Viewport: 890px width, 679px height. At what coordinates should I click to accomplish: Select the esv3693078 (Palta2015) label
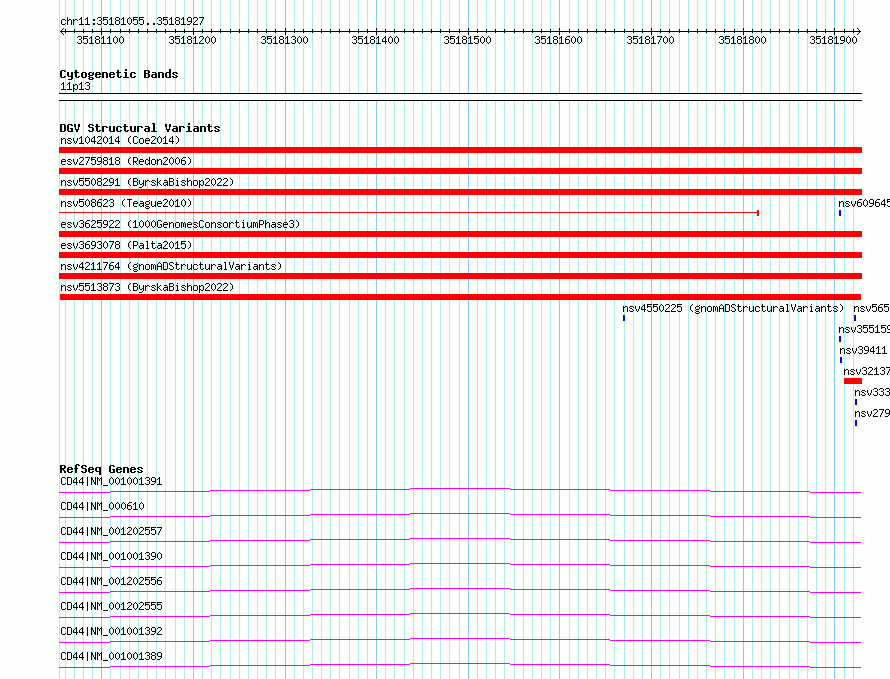coord(126,245)
